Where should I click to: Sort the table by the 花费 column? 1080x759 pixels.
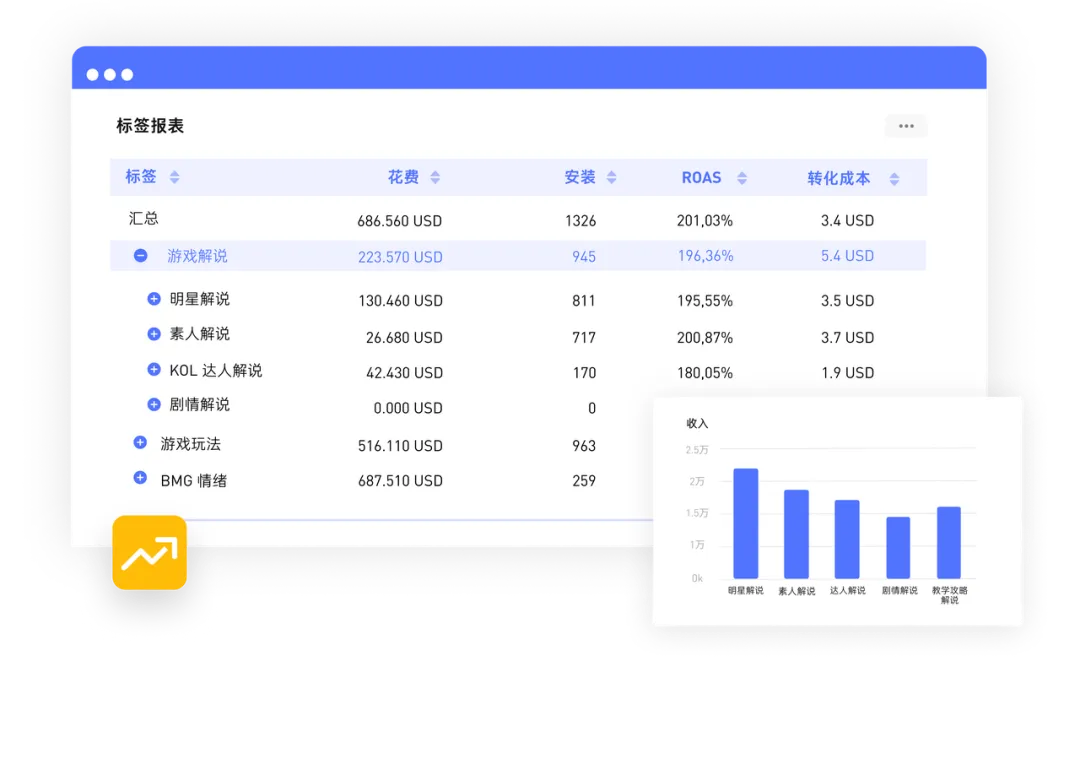[x=434, y=177]
